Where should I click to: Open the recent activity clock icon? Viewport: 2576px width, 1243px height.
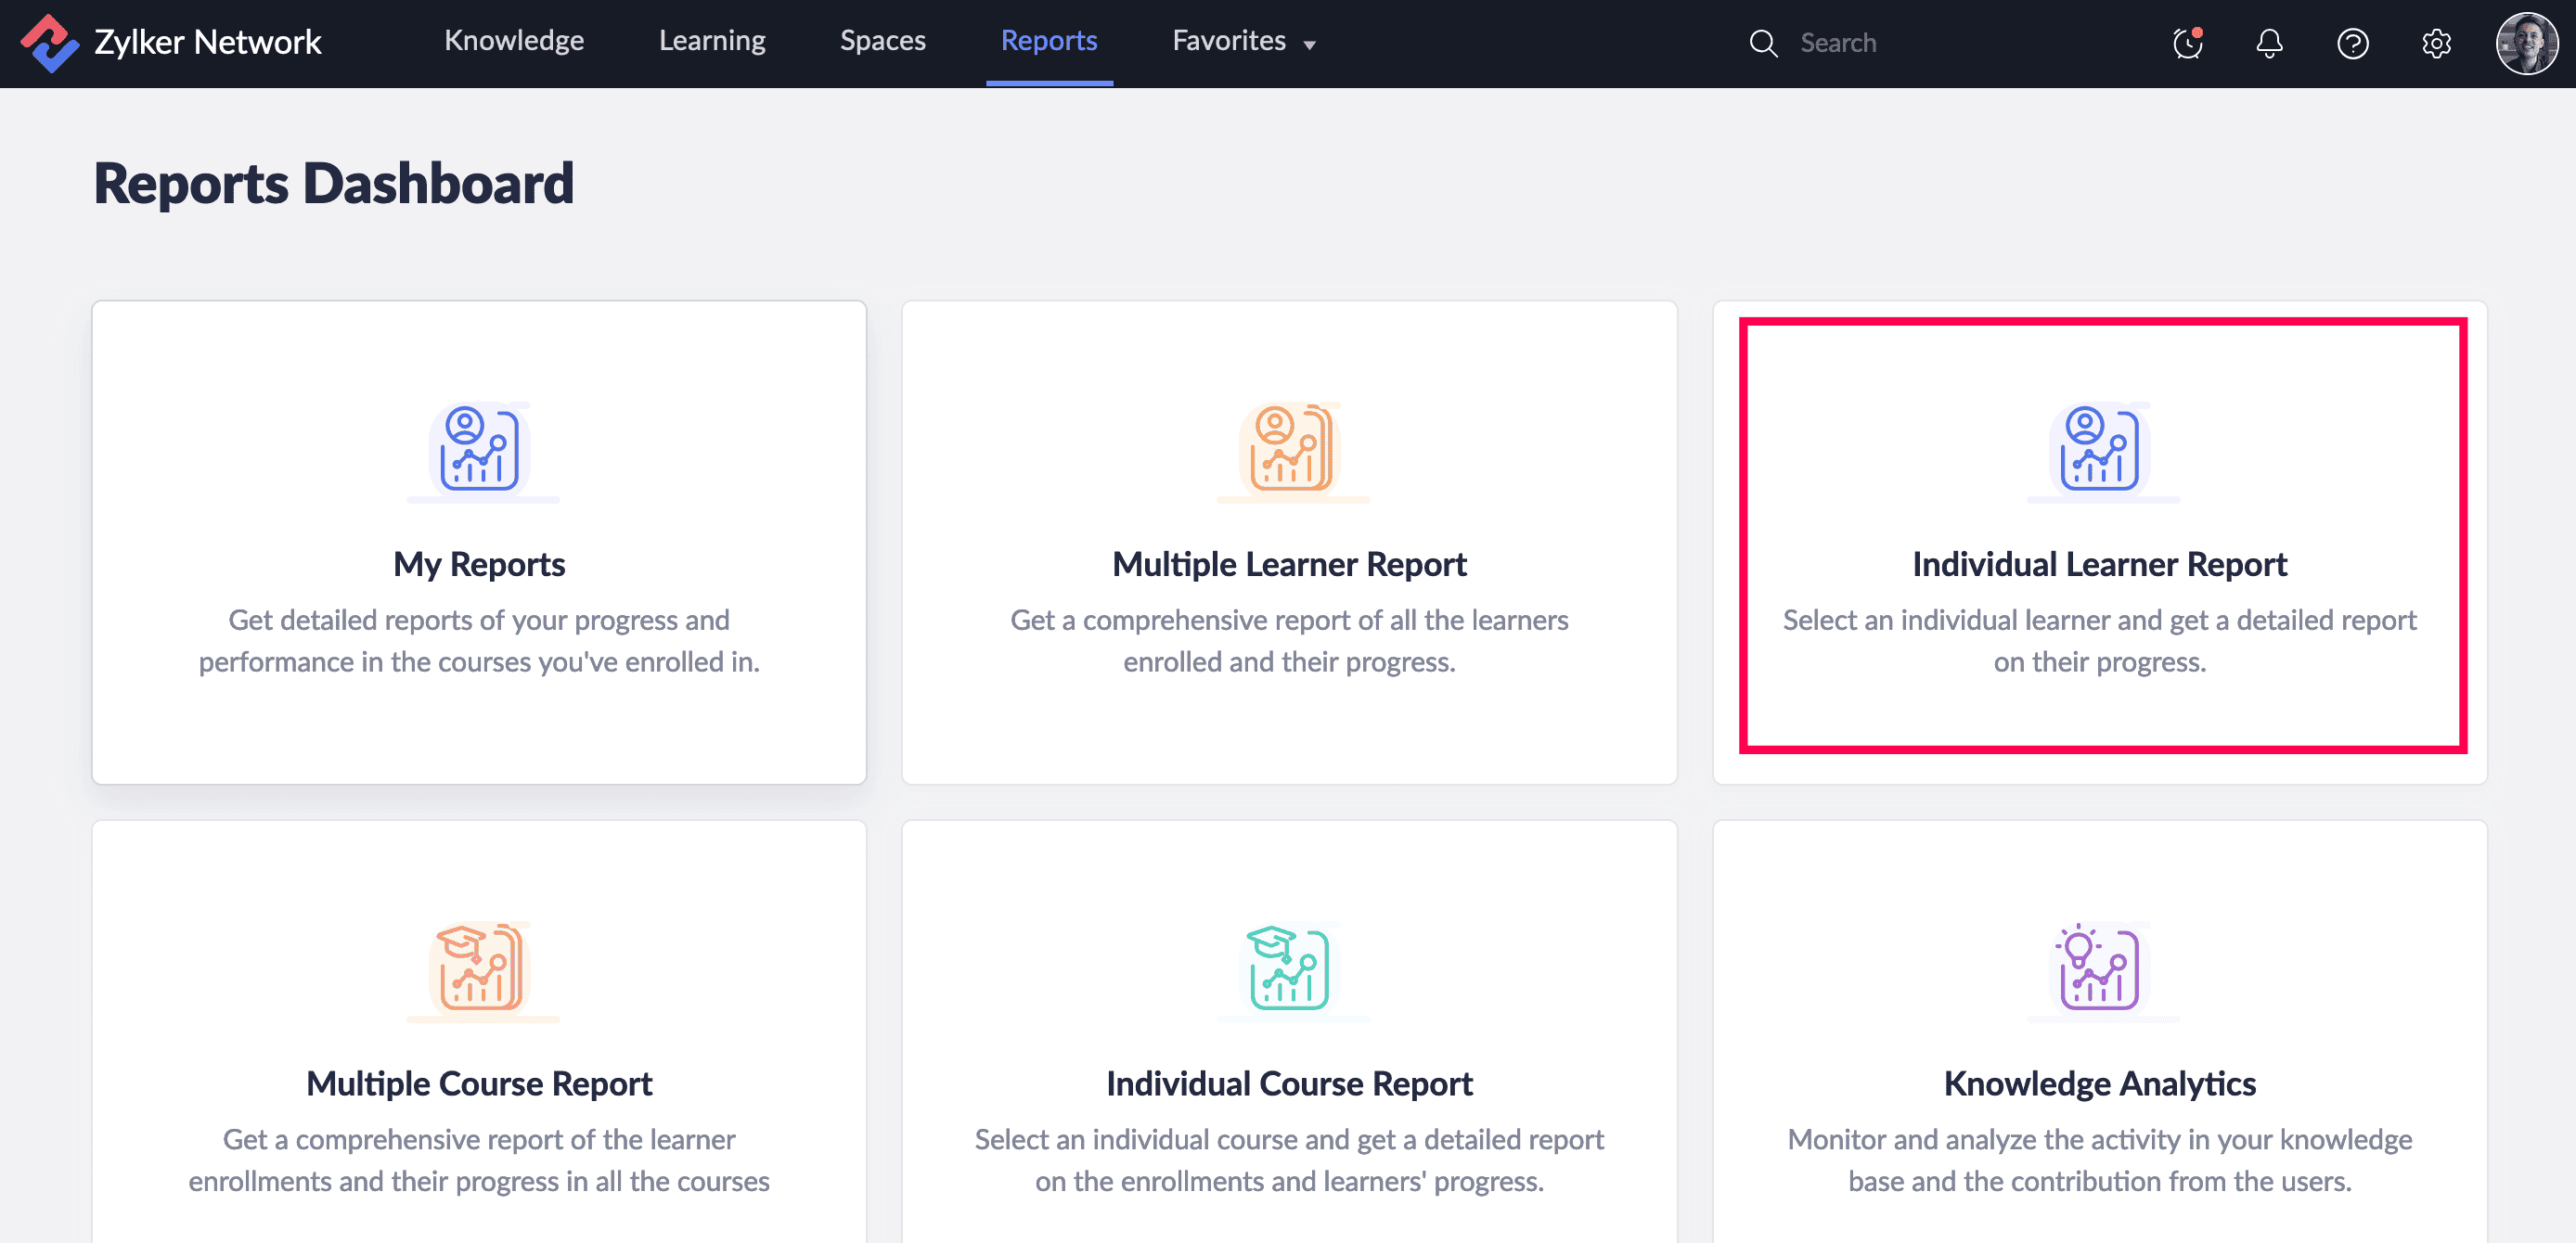coord(2187,43)
